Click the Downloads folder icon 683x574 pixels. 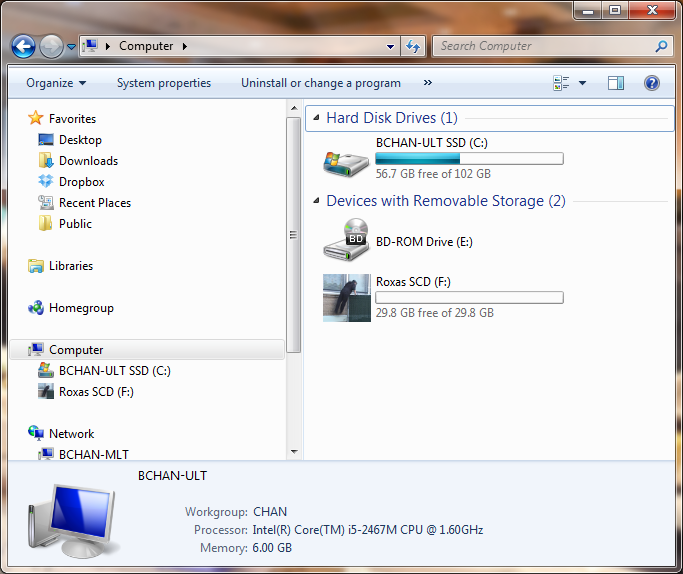[x=46, y=160]
